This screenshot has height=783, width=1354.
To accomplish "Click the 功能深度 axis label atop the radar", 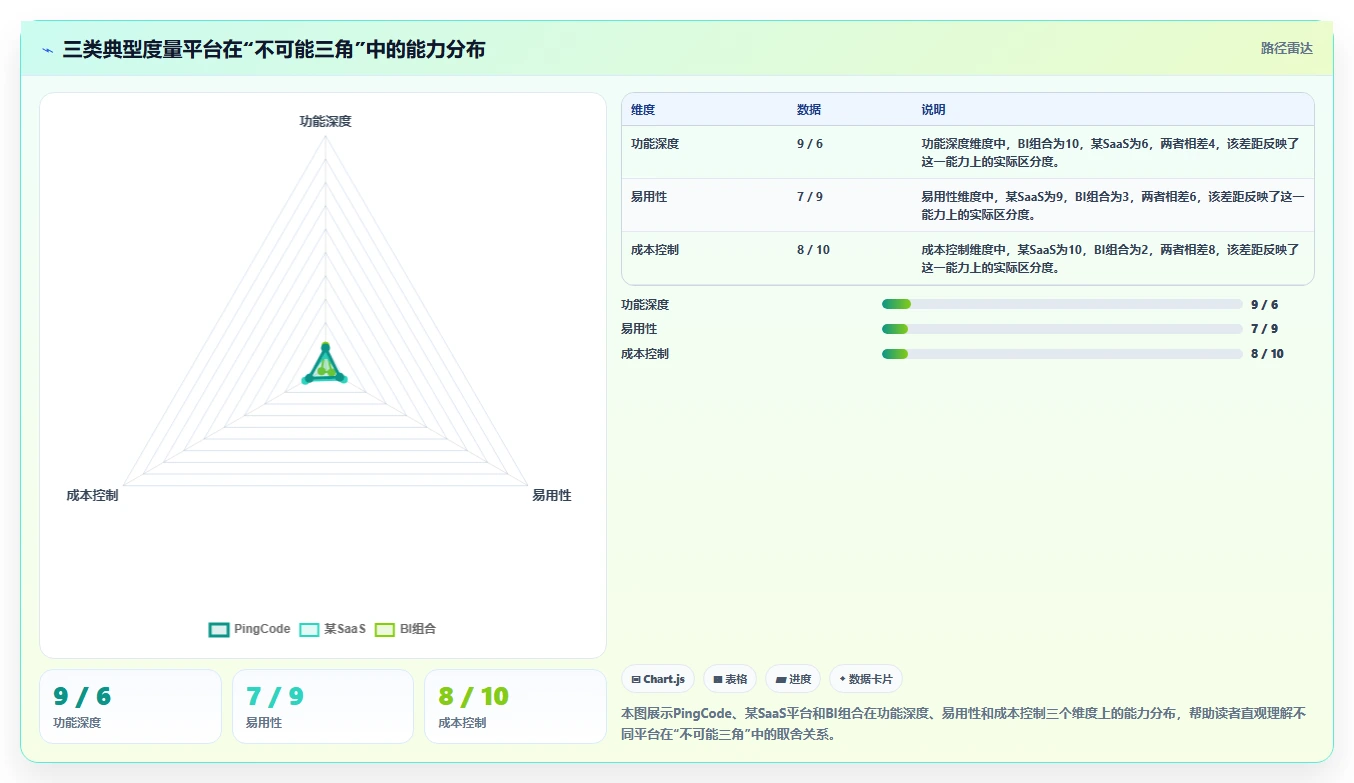I will [326, 121].
